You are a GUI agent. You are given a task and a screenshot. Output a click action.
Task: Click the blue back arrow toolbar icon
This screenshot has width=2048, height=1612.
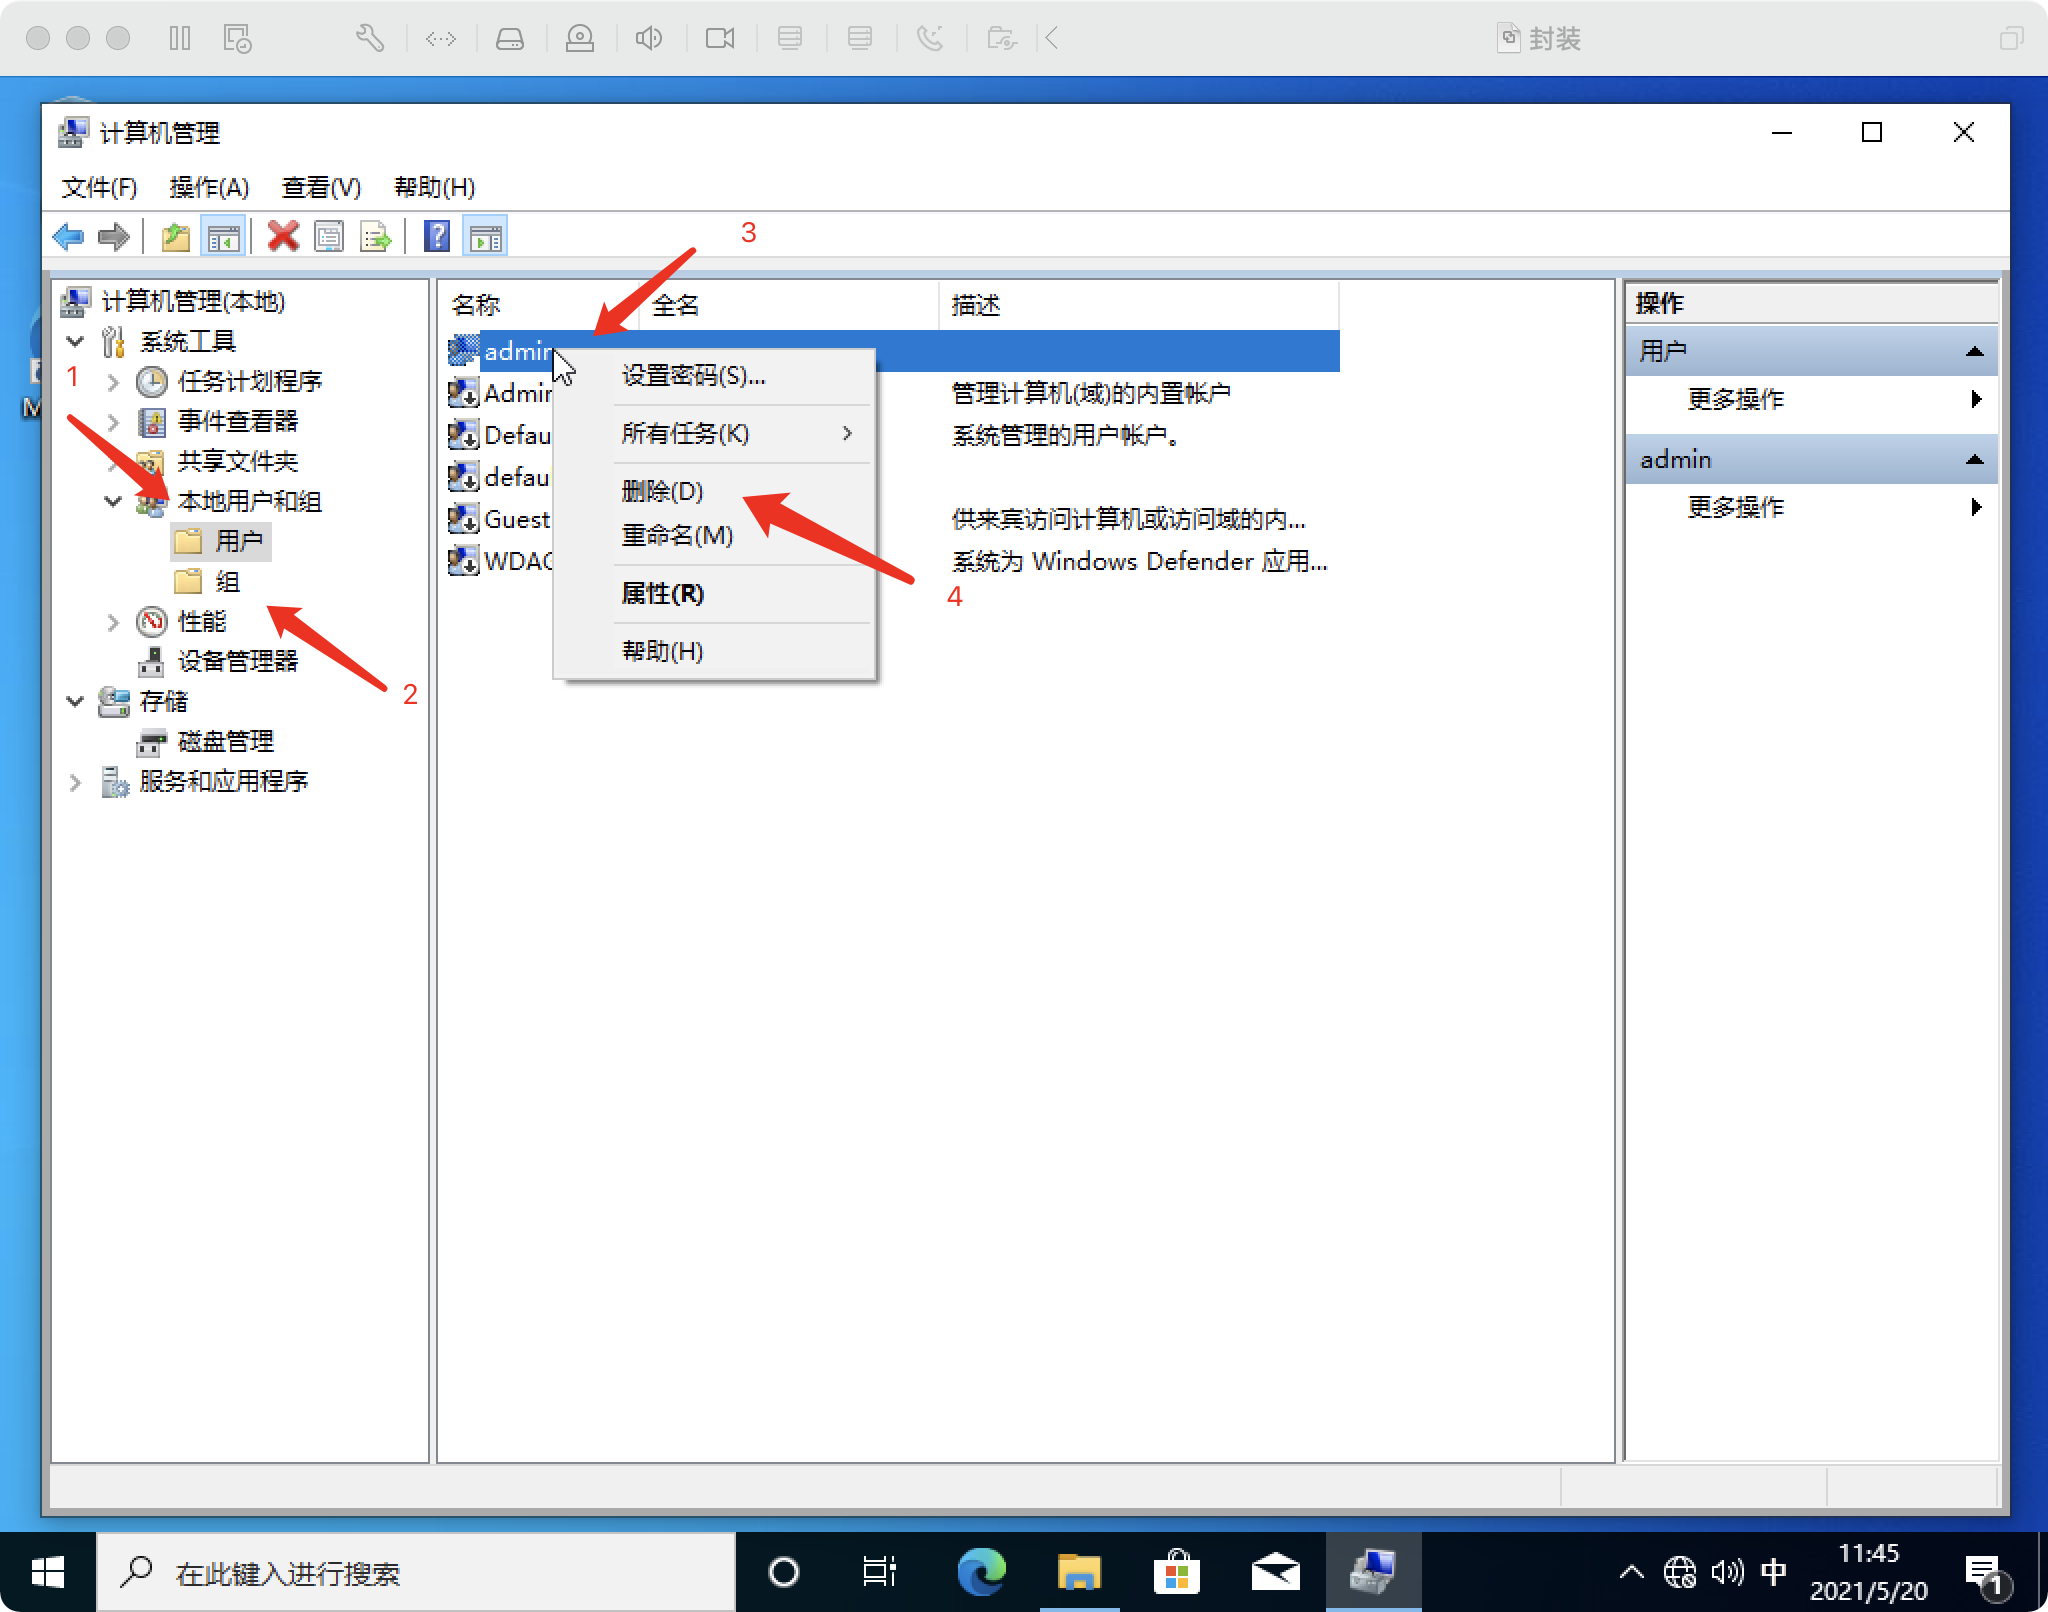click(68, 237)
